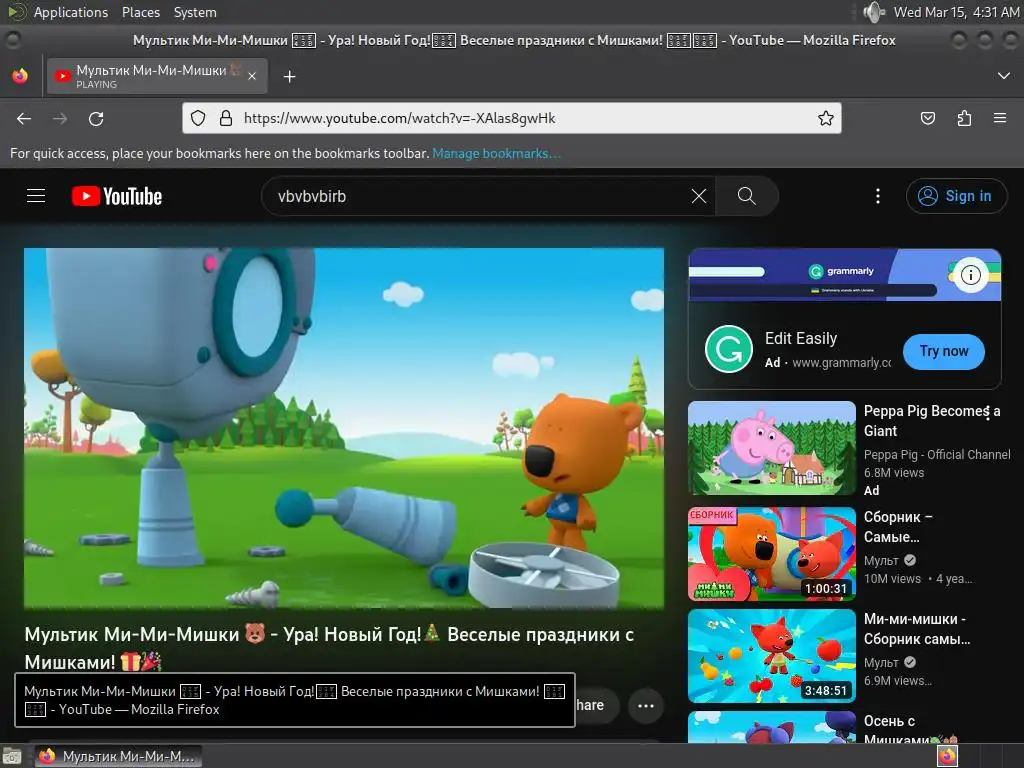Open the tracking protection shield icon

(x=198, y=118)
